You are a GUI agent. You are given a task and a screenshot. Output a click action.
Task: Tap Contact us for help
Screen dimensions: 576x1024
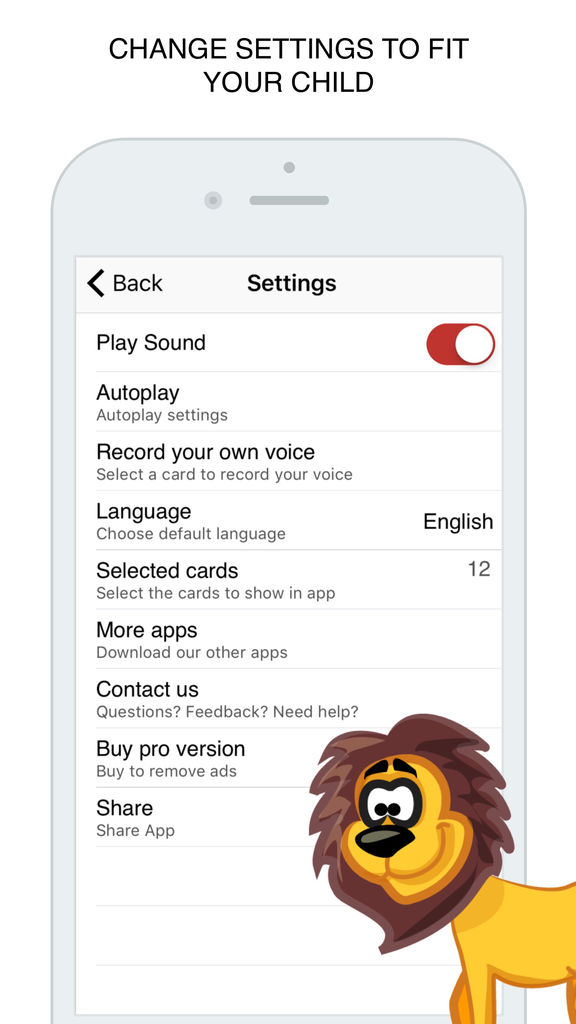click(x=289, y=699)
